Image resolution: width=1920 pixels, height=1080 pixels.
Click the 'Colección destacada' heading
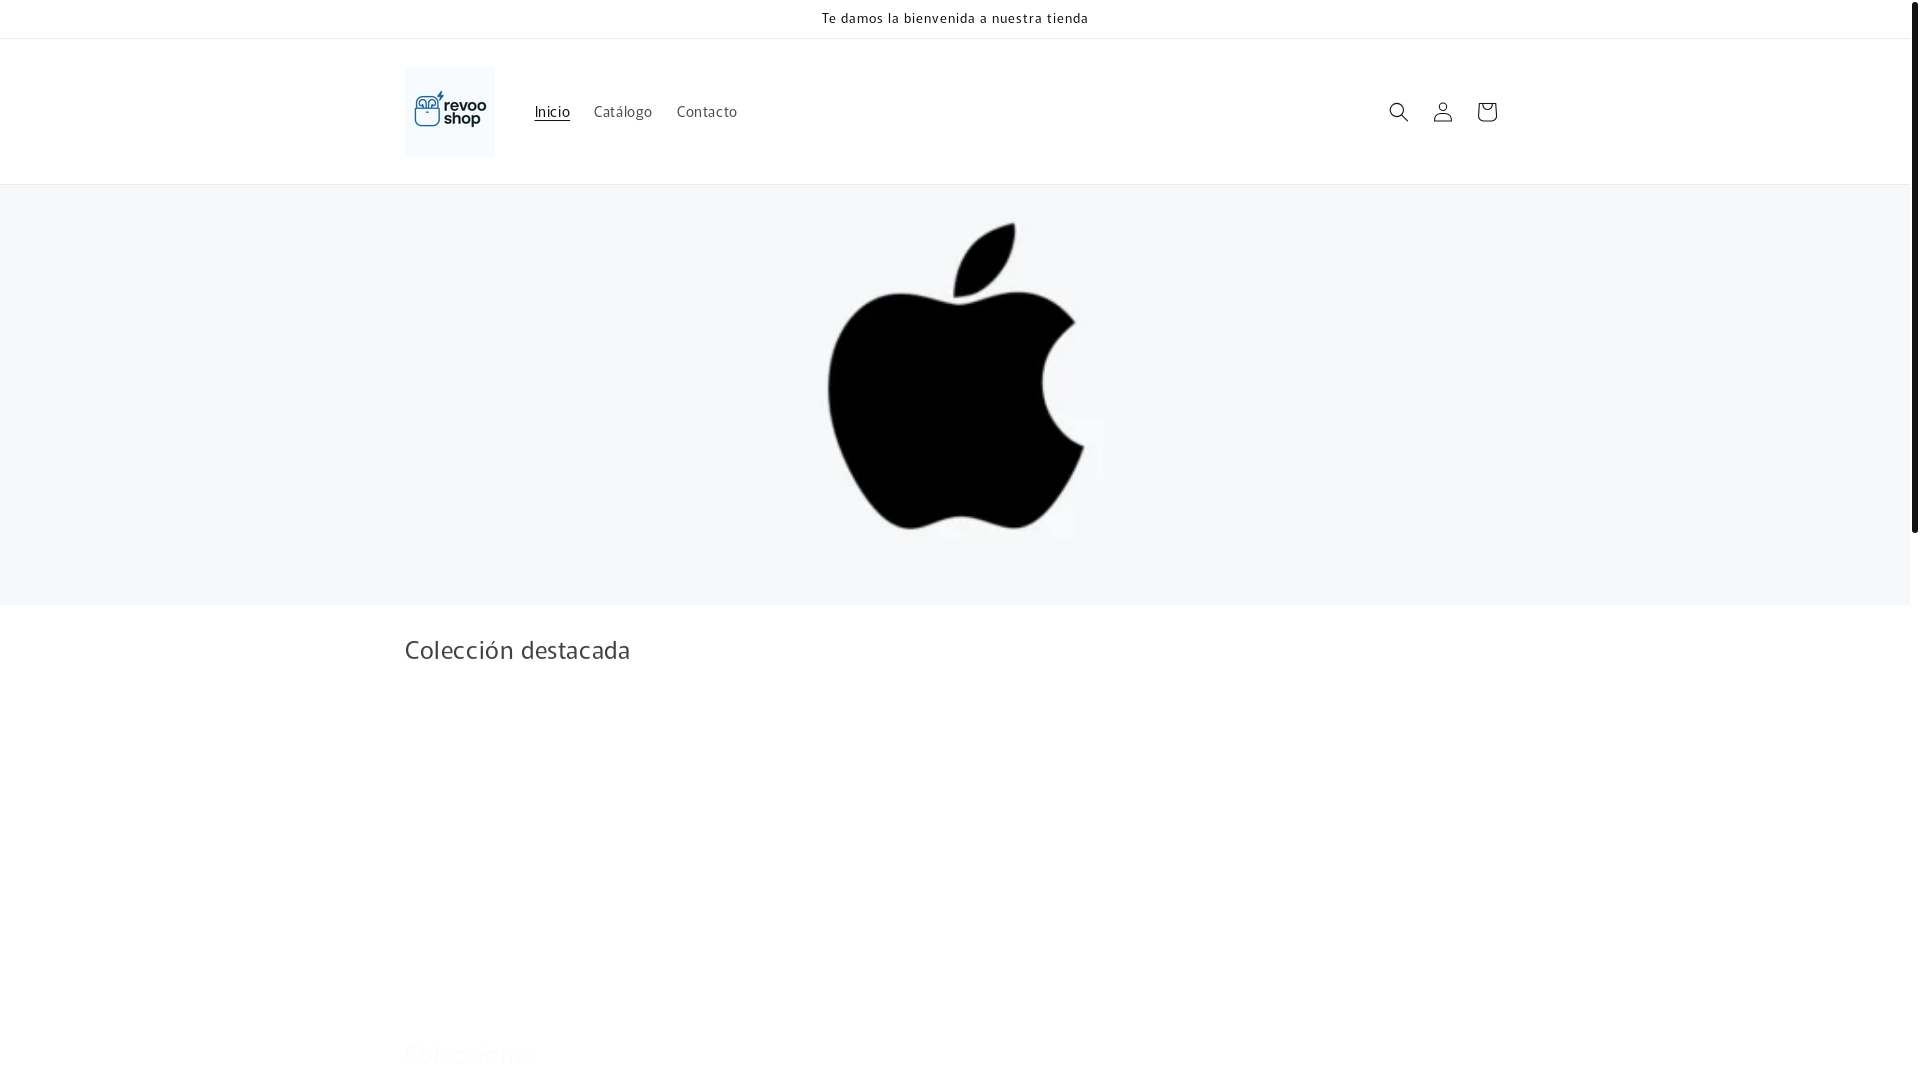click(x=517, y=650)
